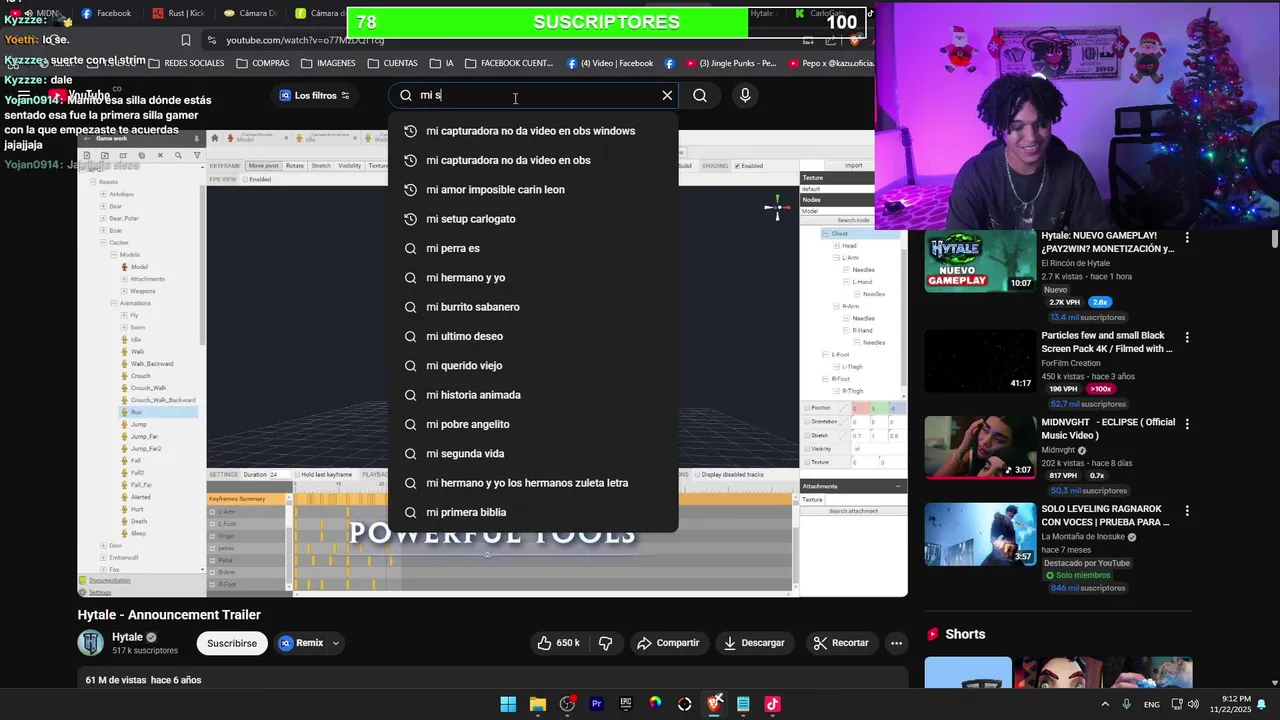This screenshot has height=720, width=1280.
Task: Click the Remix button
Action: [301, 643]
